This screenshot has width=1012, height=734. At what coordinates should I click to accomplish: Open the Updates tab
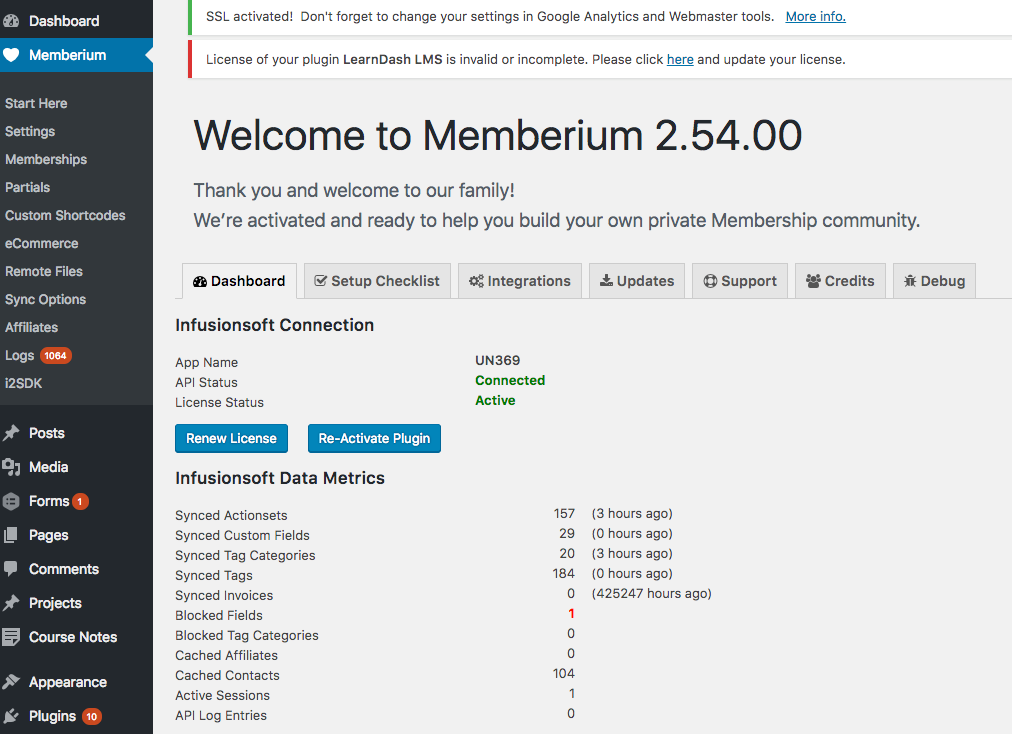[x=636, y=281]
